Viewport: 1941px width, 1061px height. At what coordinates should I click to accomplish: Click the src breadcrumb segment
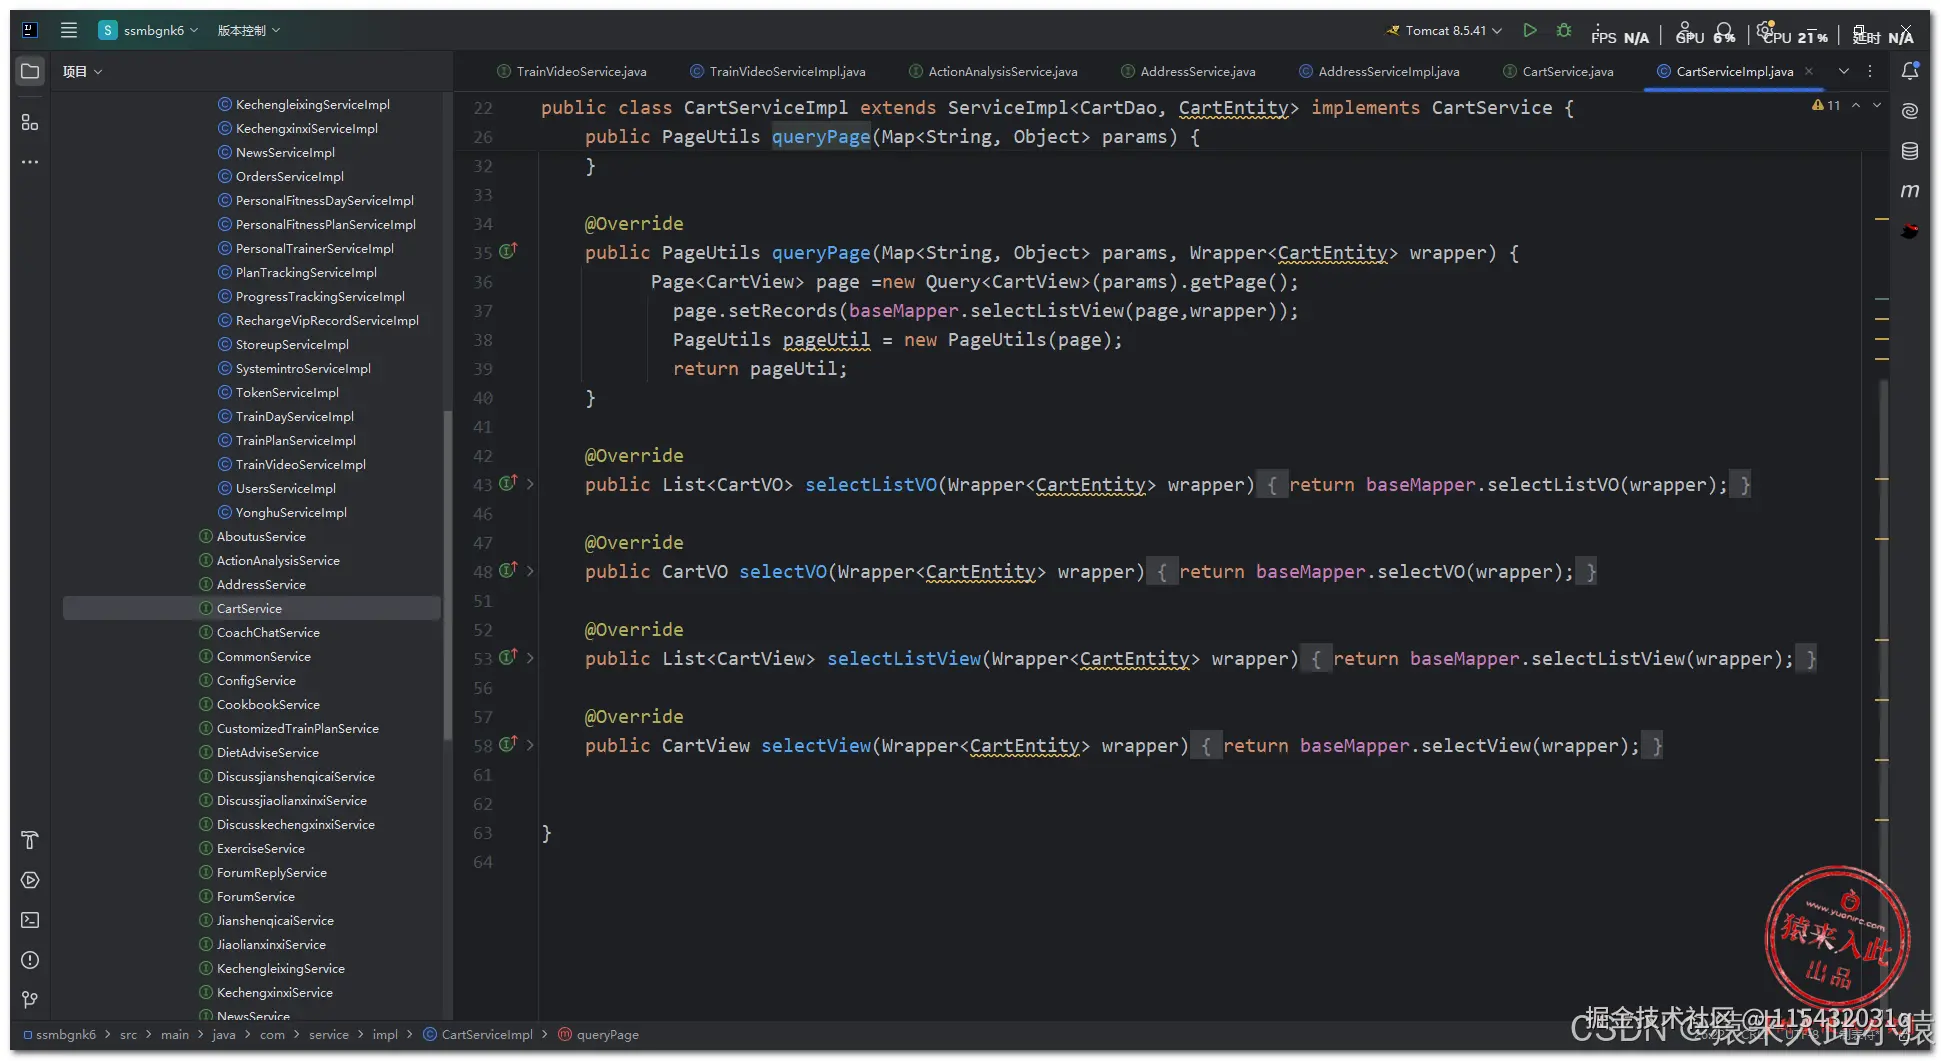pos(129,1034)
